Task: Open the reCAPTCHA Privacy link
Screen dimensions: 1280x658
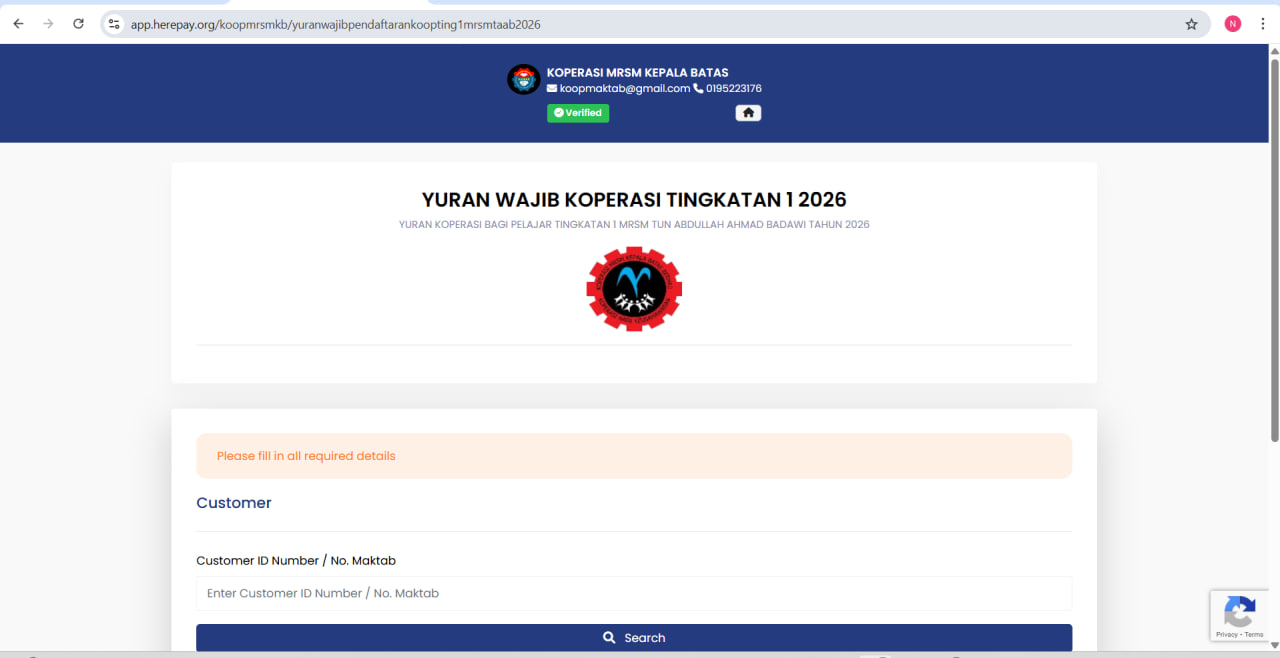Action: point(1226,635)
